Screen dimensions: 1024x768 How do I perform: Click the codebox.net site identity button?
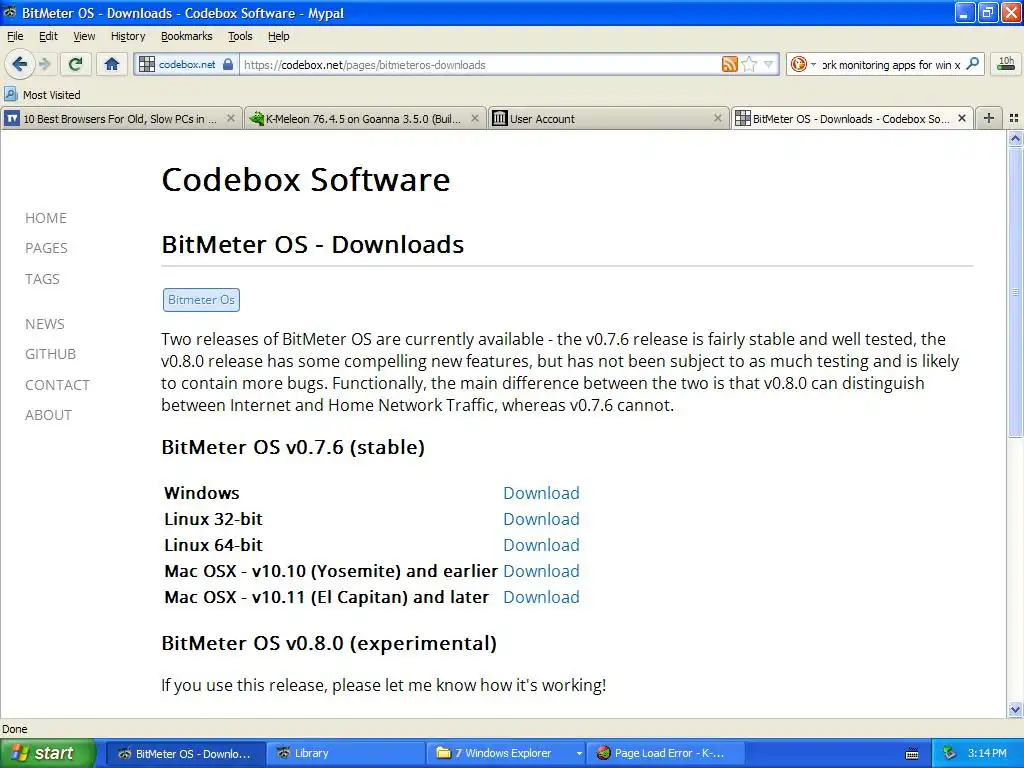[x=186, y=65]
